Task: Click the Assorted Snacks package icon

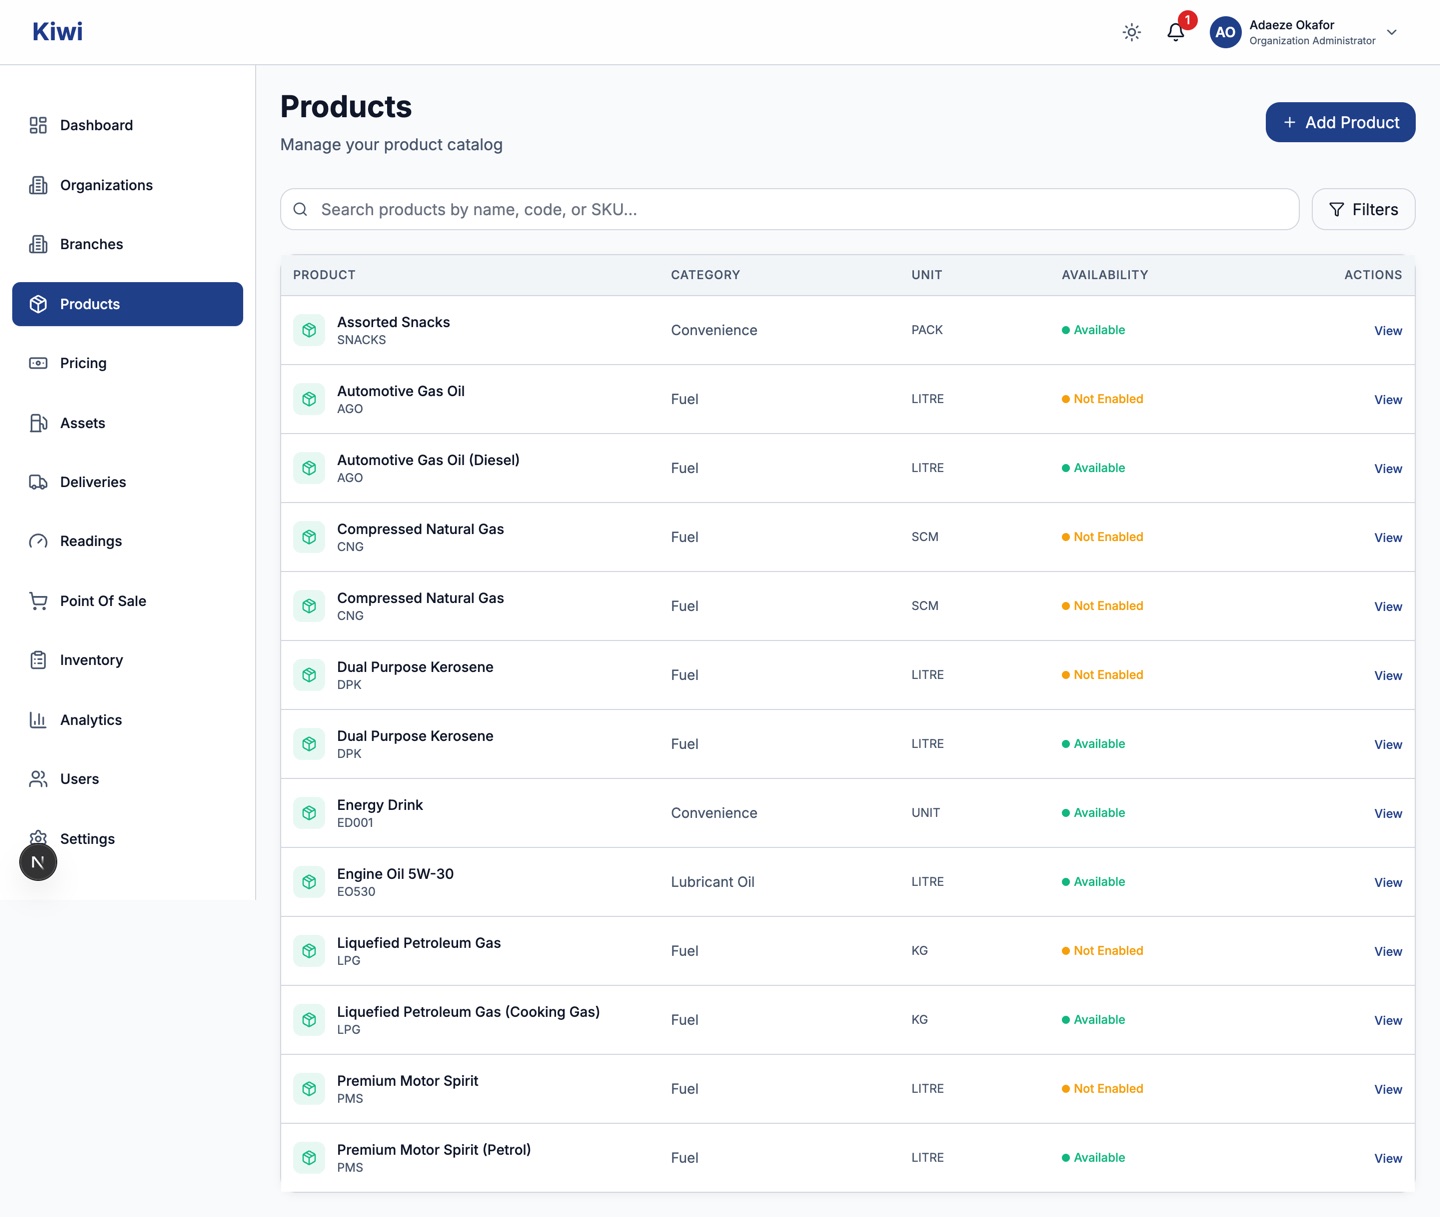Action: [309, 330]
